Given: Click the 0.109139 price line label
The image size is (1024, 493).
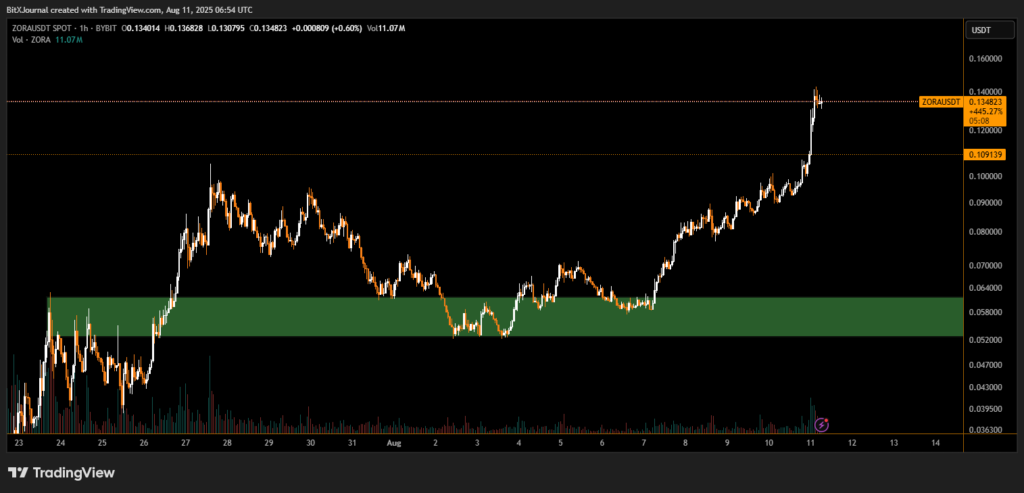Looking at the screenshot, I should click(x=985, y=155).
